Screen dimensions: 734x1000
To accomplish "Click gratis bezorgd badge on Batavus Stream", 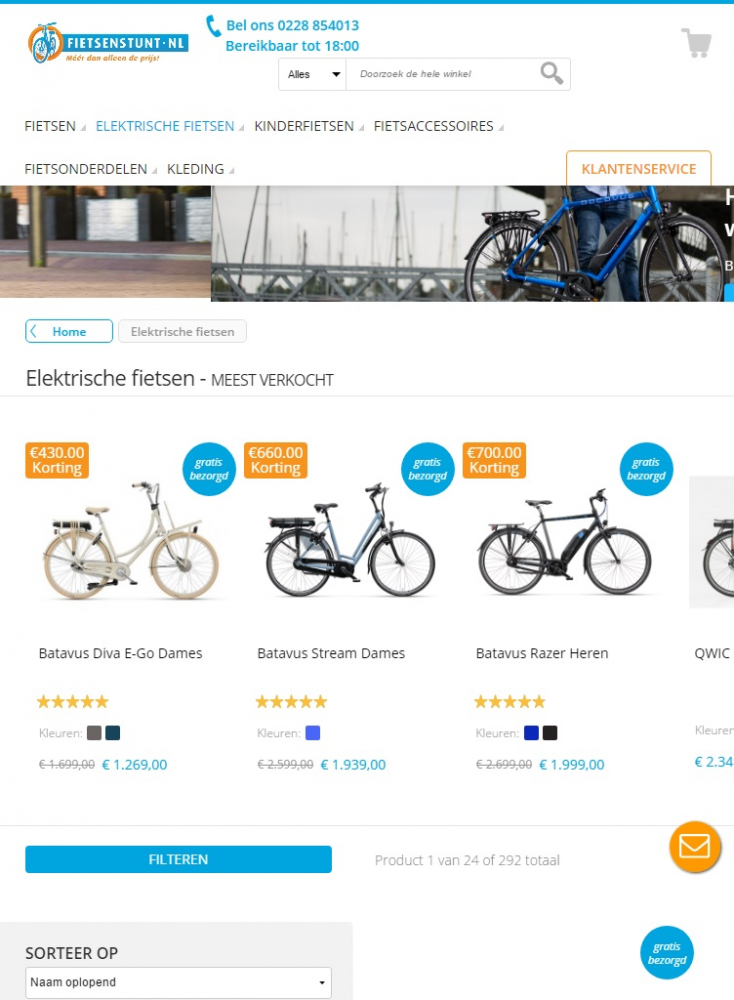I will 427,469.
